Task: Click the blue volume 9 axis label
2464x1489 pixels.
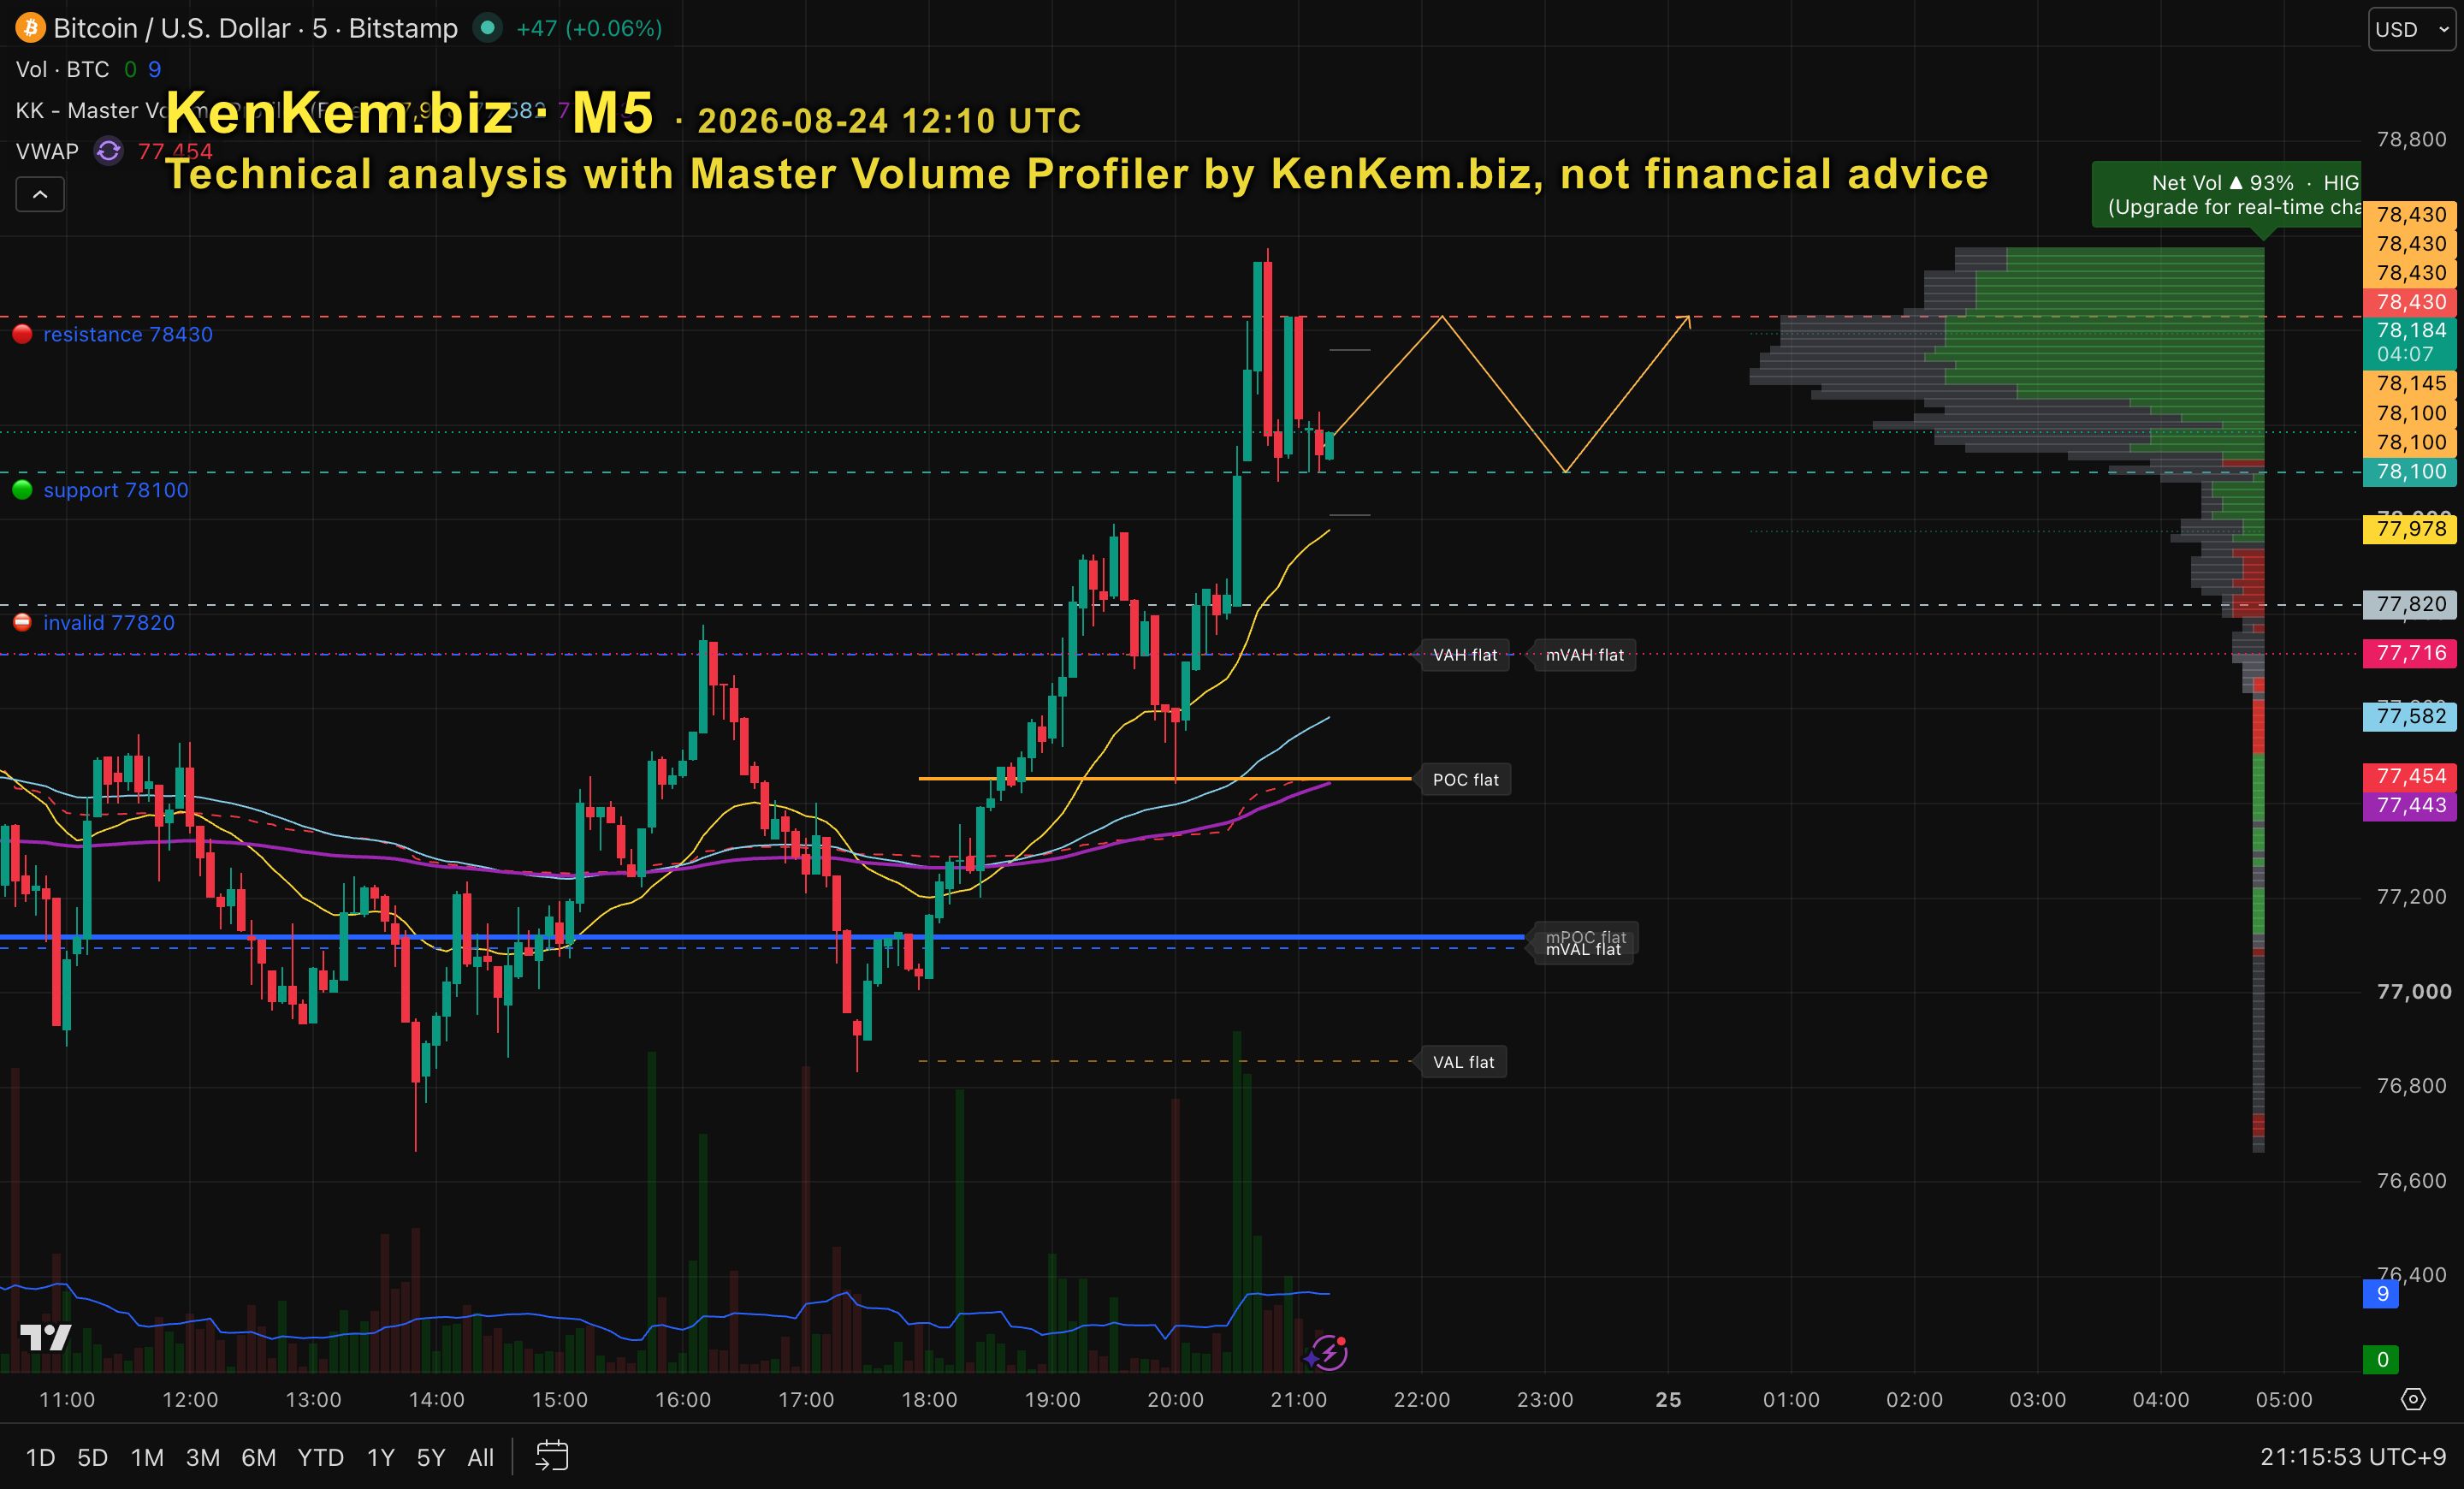Action: [2381, 1293]
